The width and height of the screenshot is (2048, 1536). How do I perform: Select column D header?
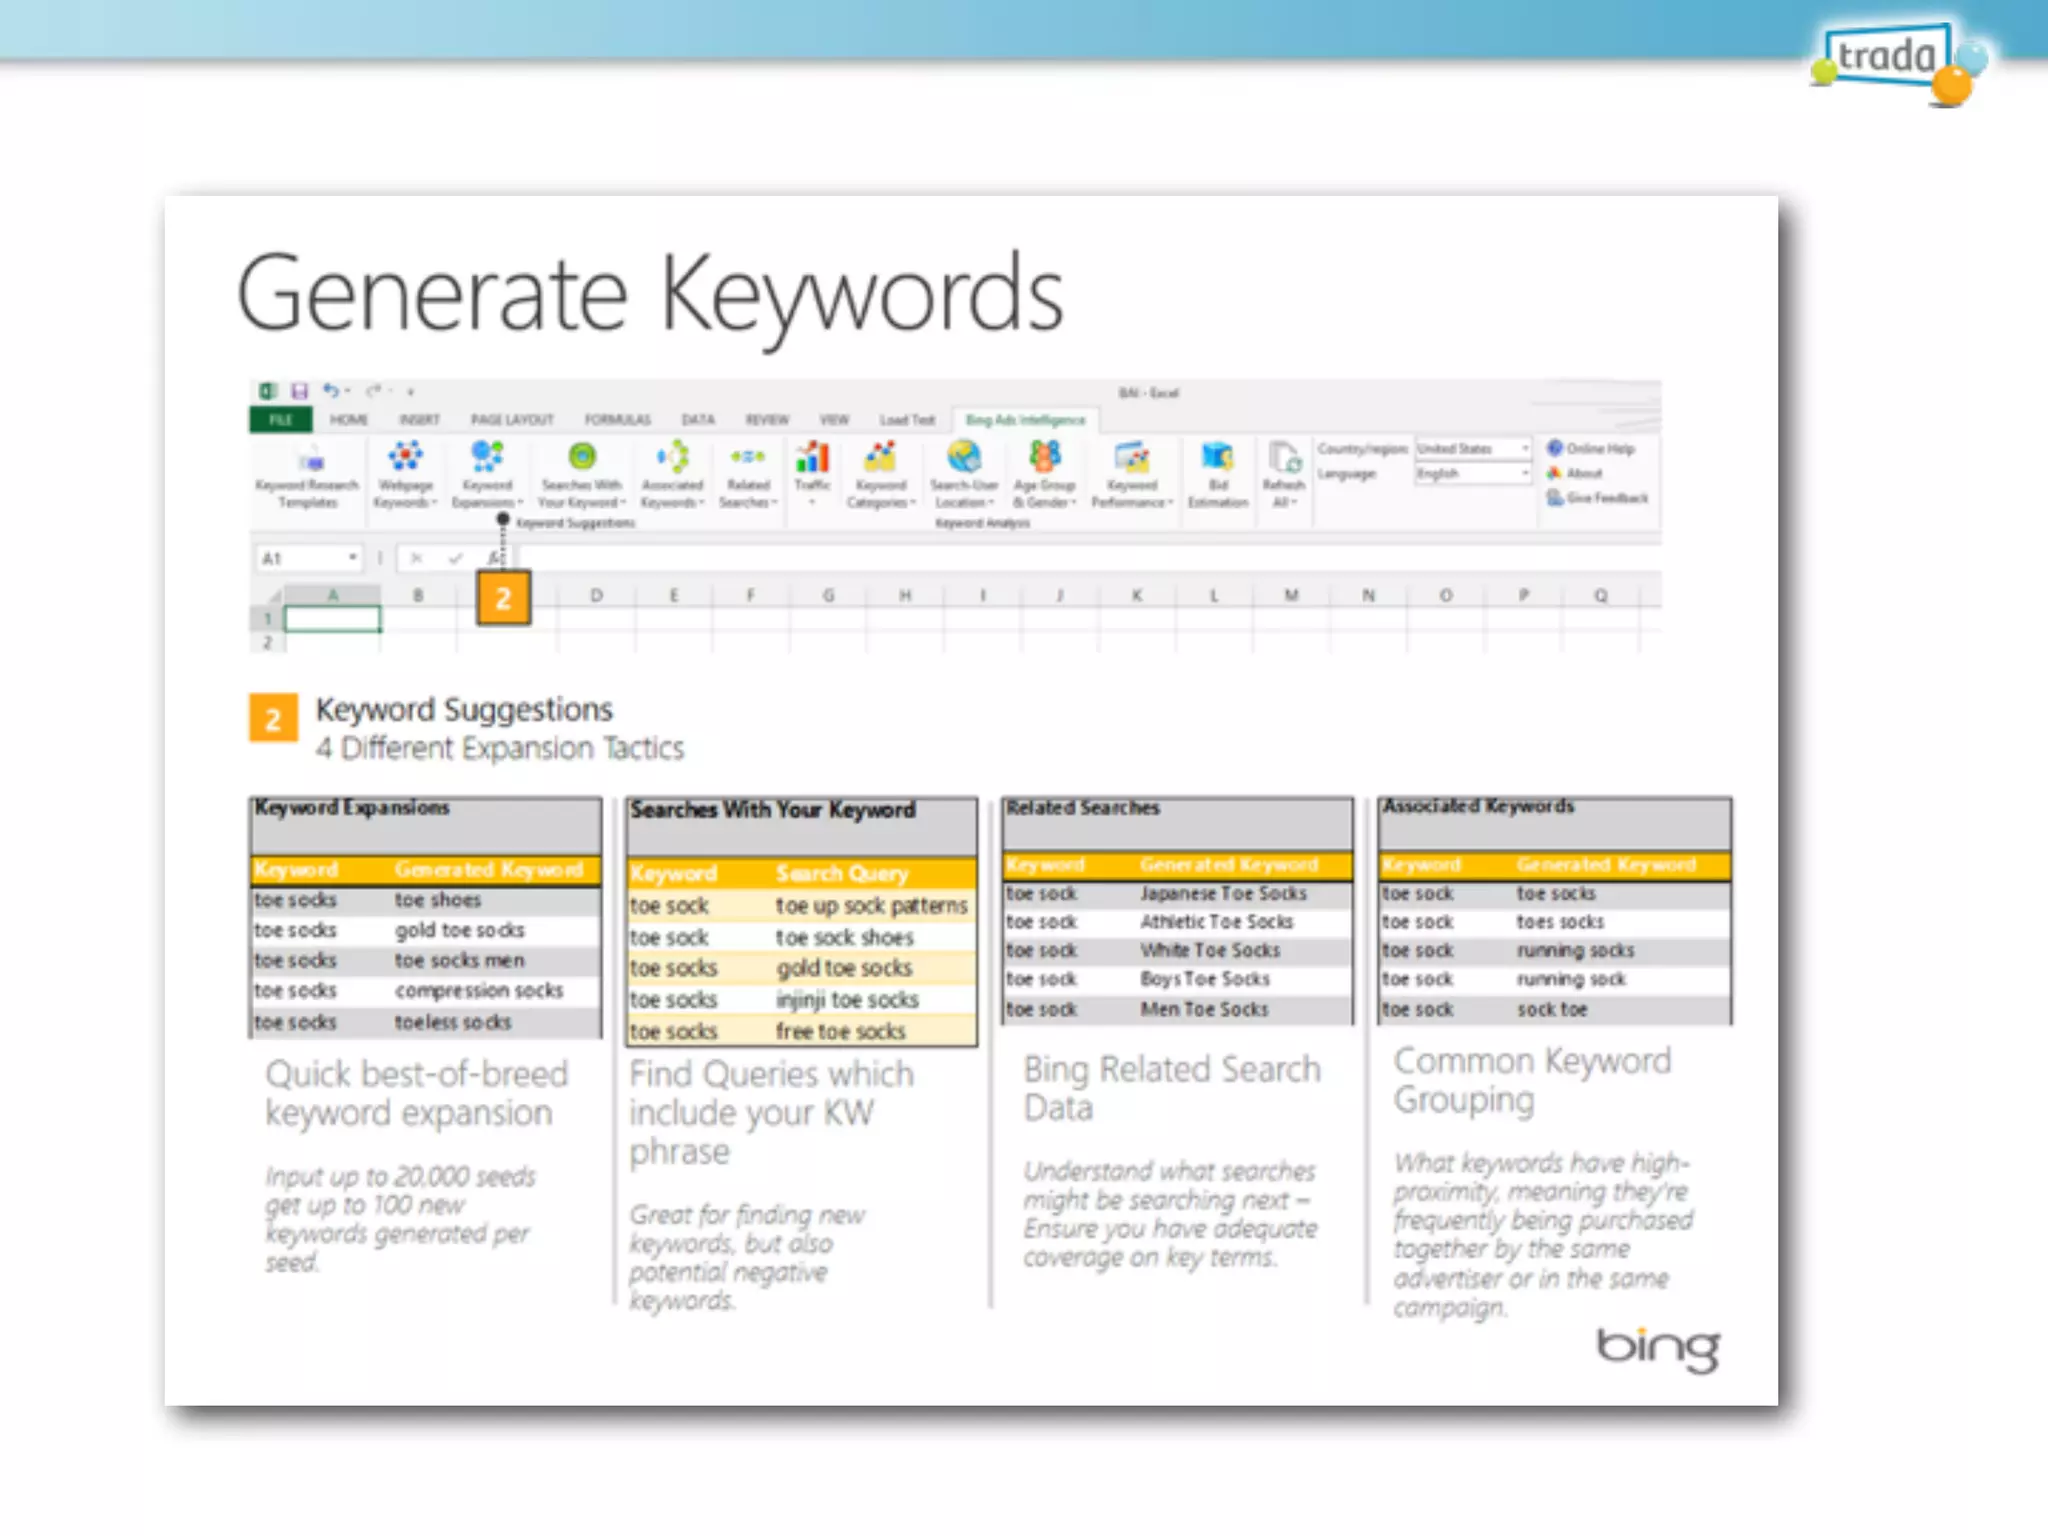coord(596,596)
